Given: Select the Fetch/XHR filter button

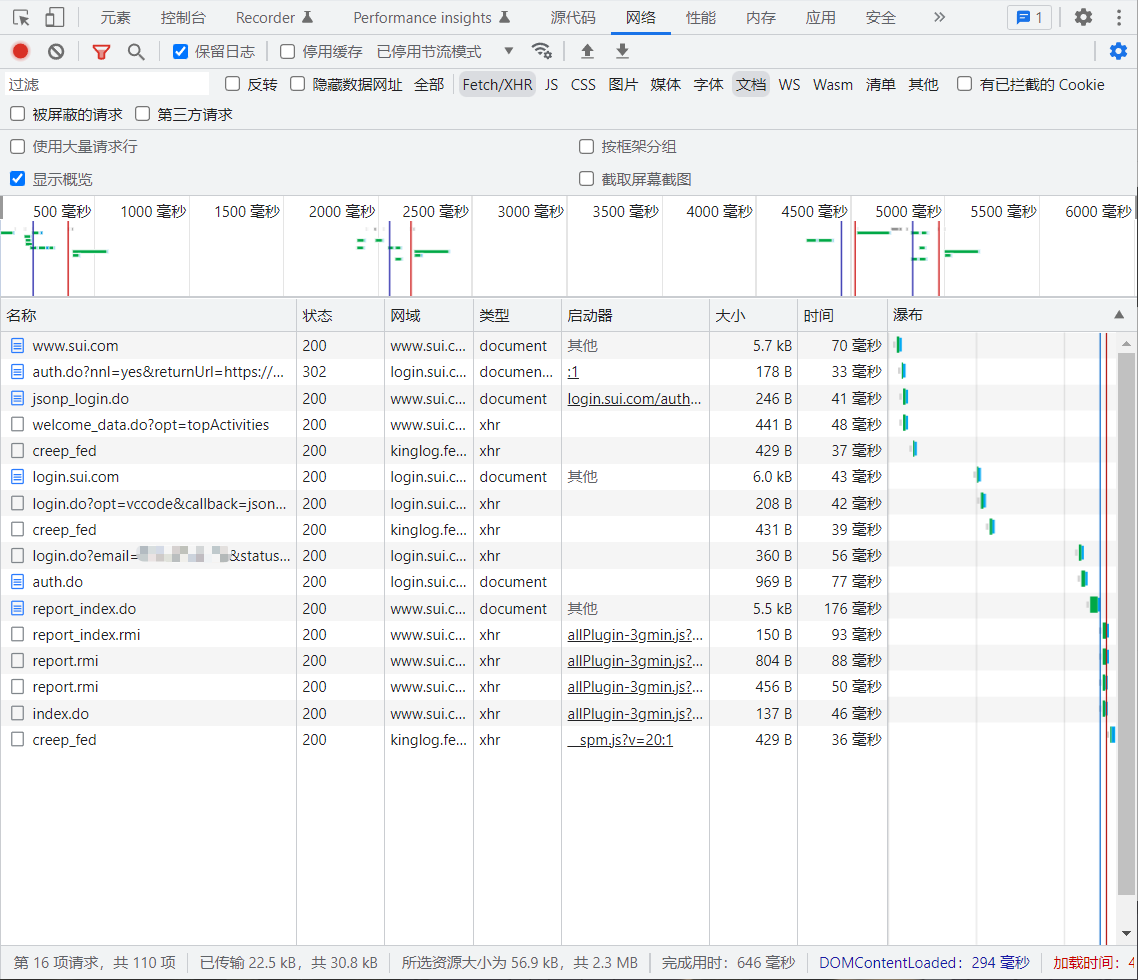Looking at the screenshot, I should coord(497,85).
